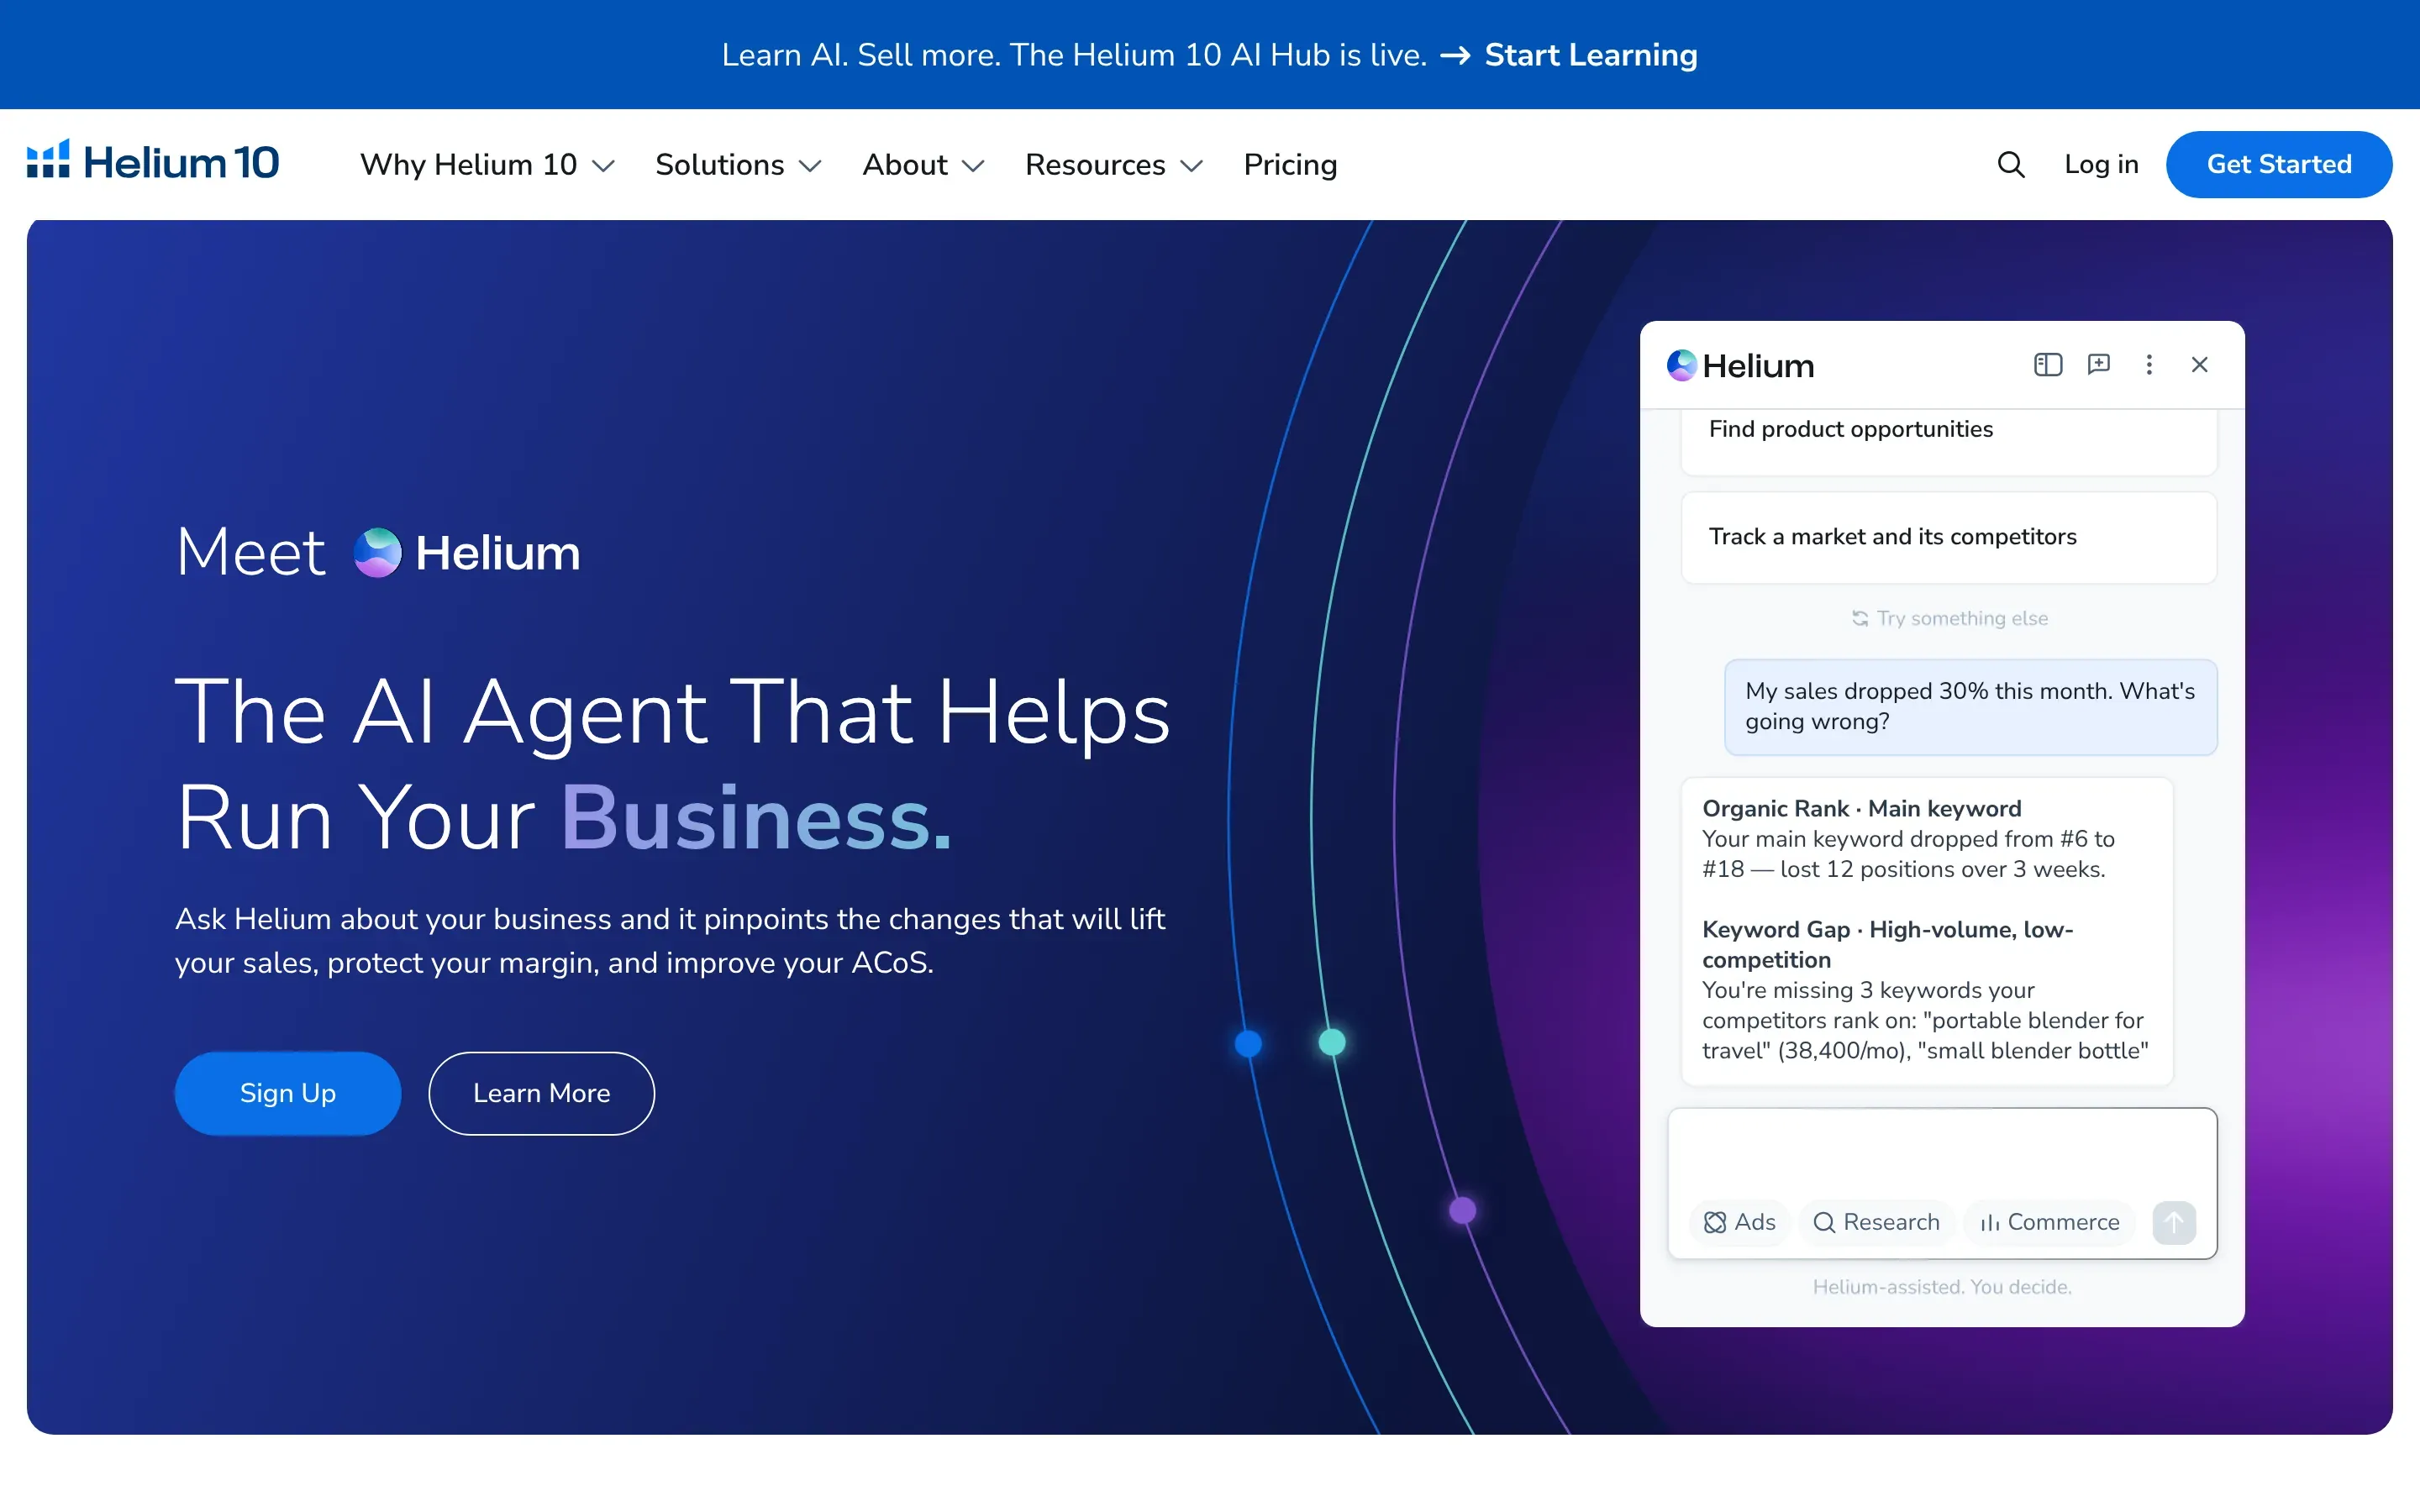The width and height of the screenshot is (2420, 1512).
Task: Expand the Solutions dropdown
Action: [738, 164]
